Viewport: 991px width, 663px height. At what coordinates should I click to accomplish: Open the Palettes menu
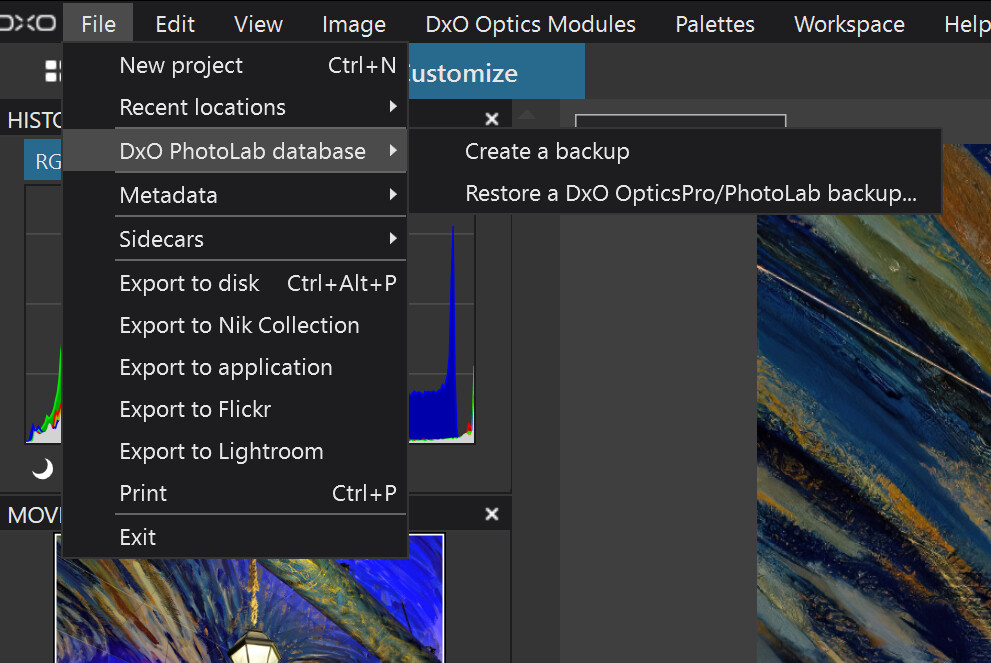tap(715, 24)
